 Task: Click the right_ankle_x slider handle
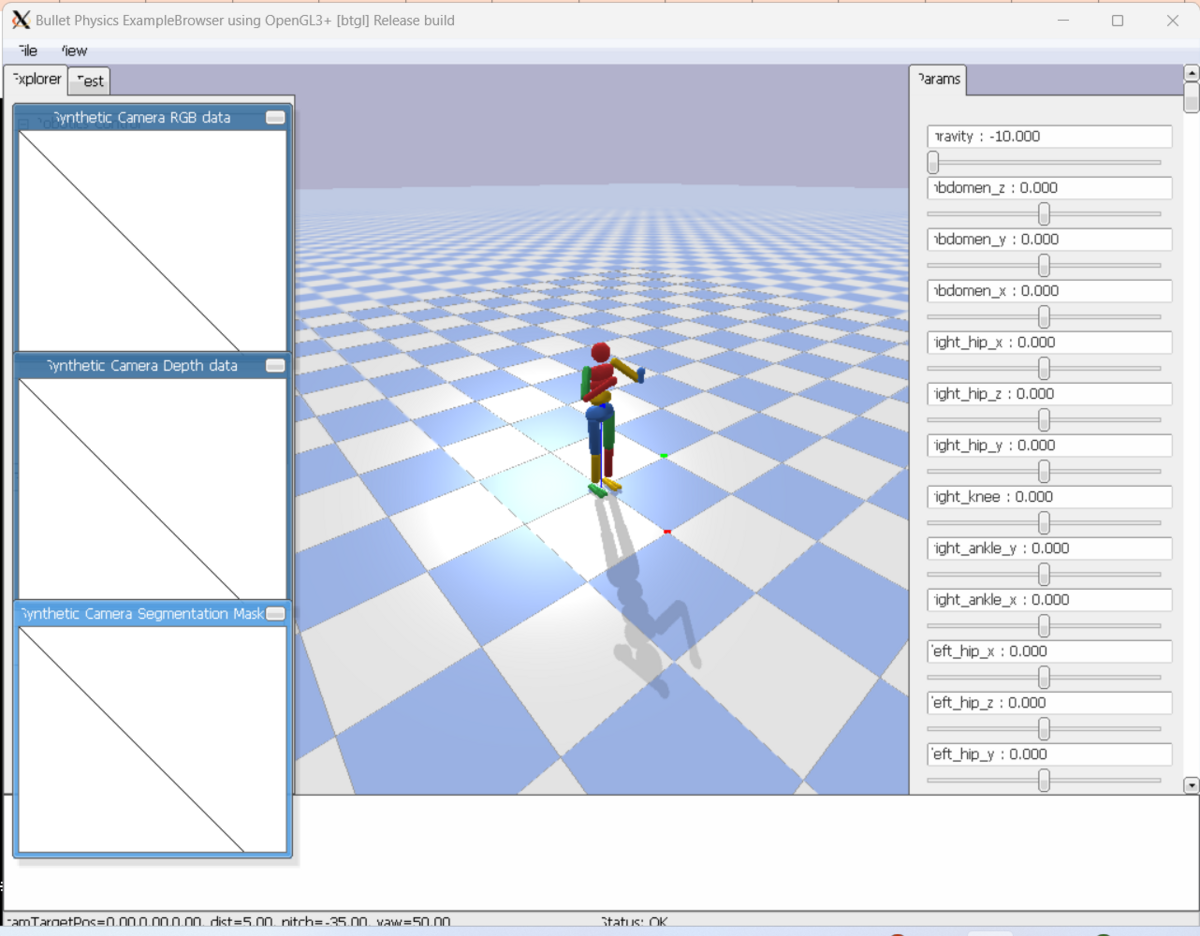click(x=1044, y=626)
